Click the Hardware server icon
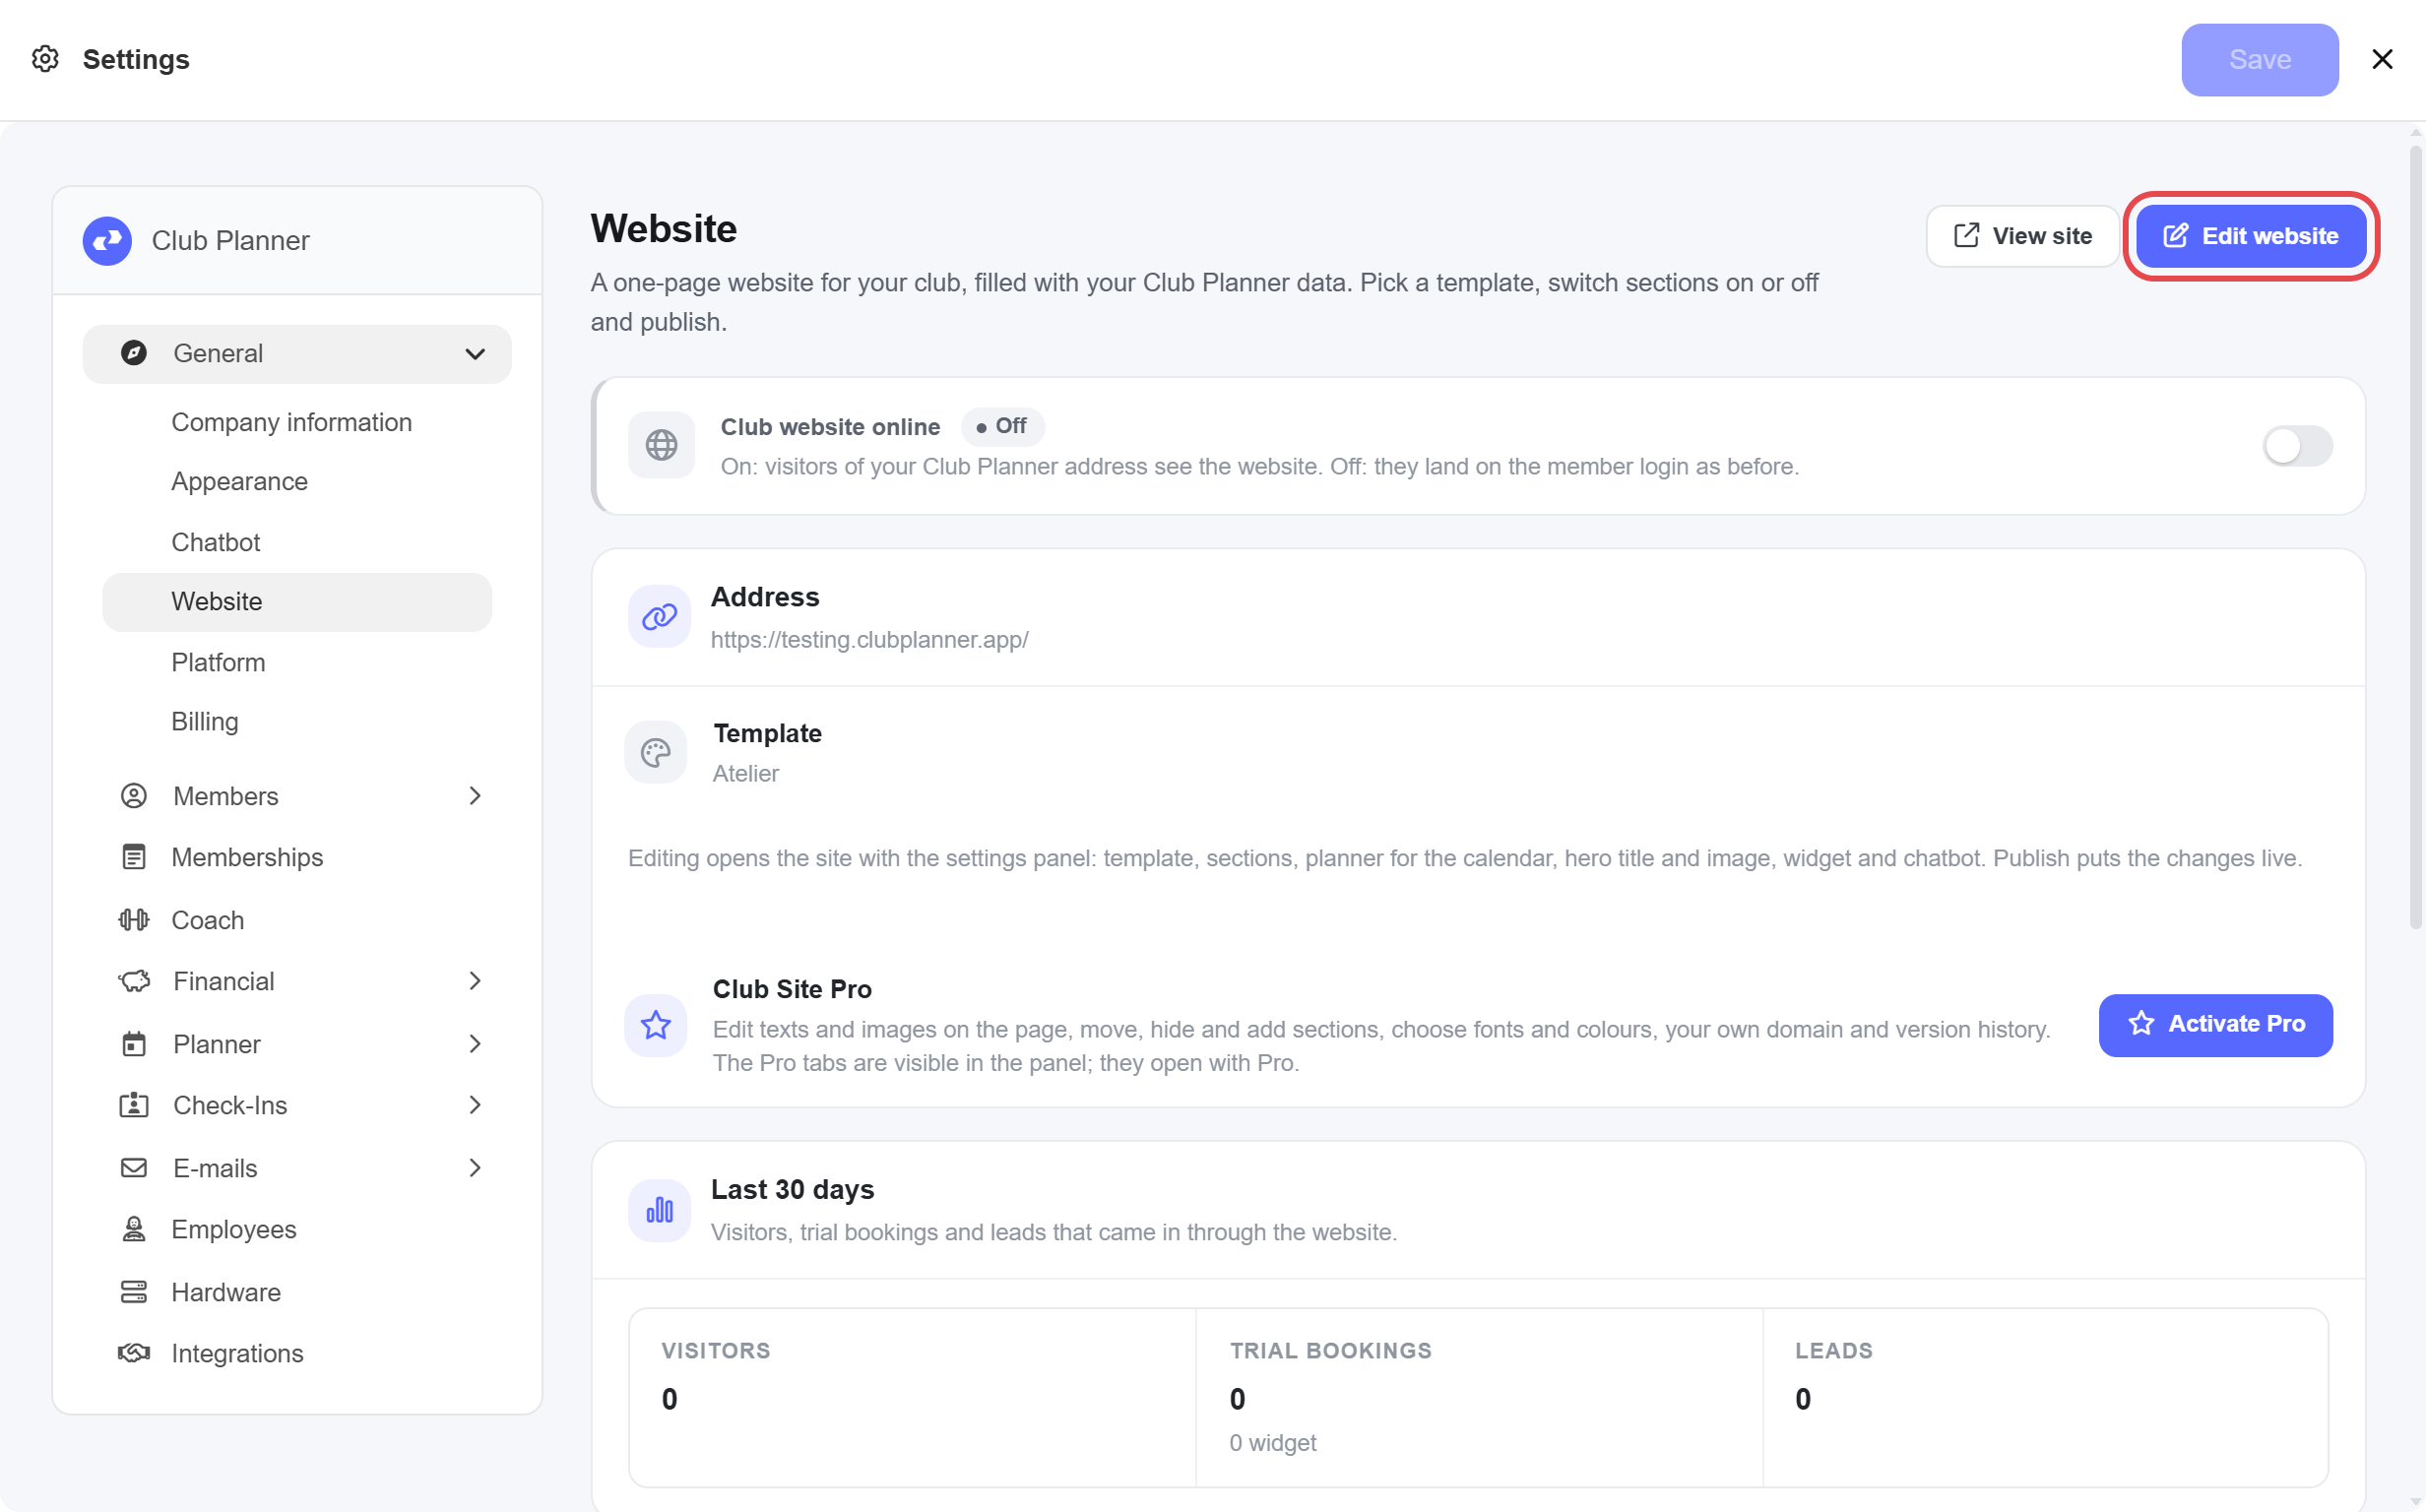 pos(134,1292)
